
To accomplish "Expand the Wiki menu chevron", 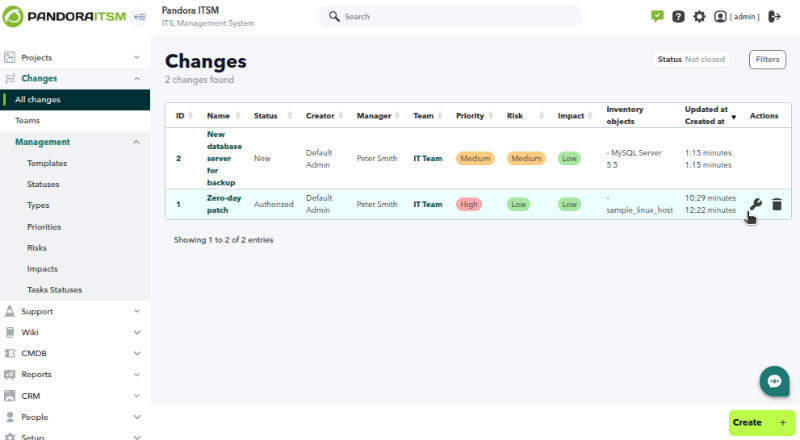I will tap(137, 332).
